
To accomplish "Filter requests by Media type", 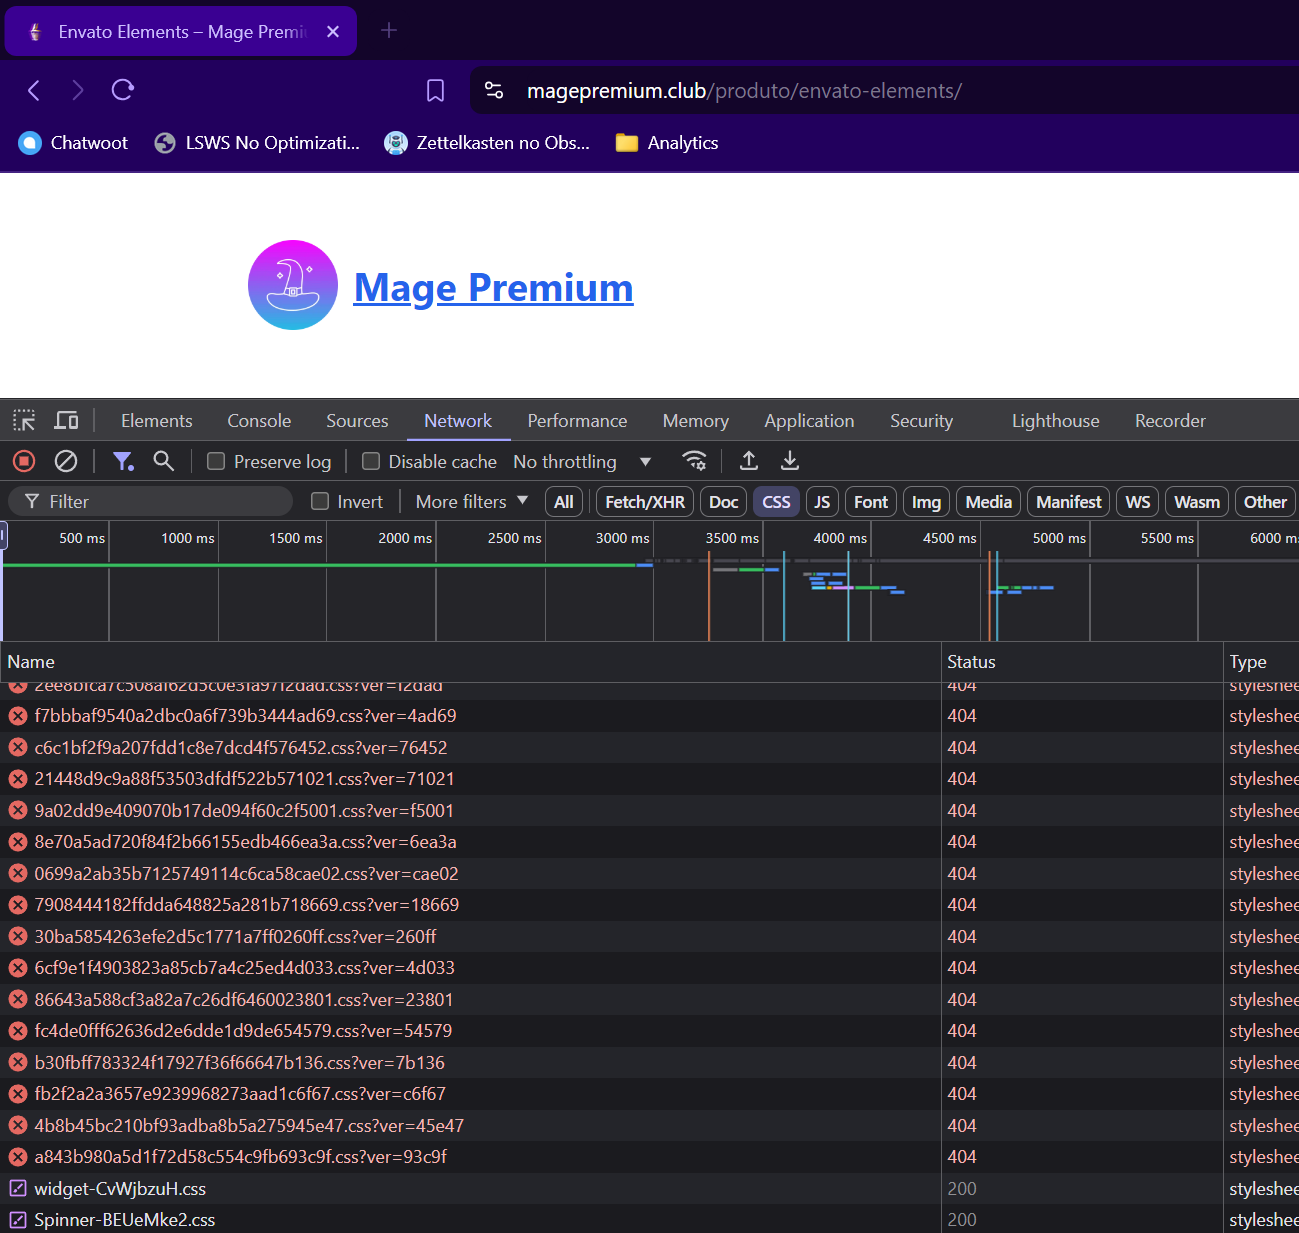I will coord(989,502).
